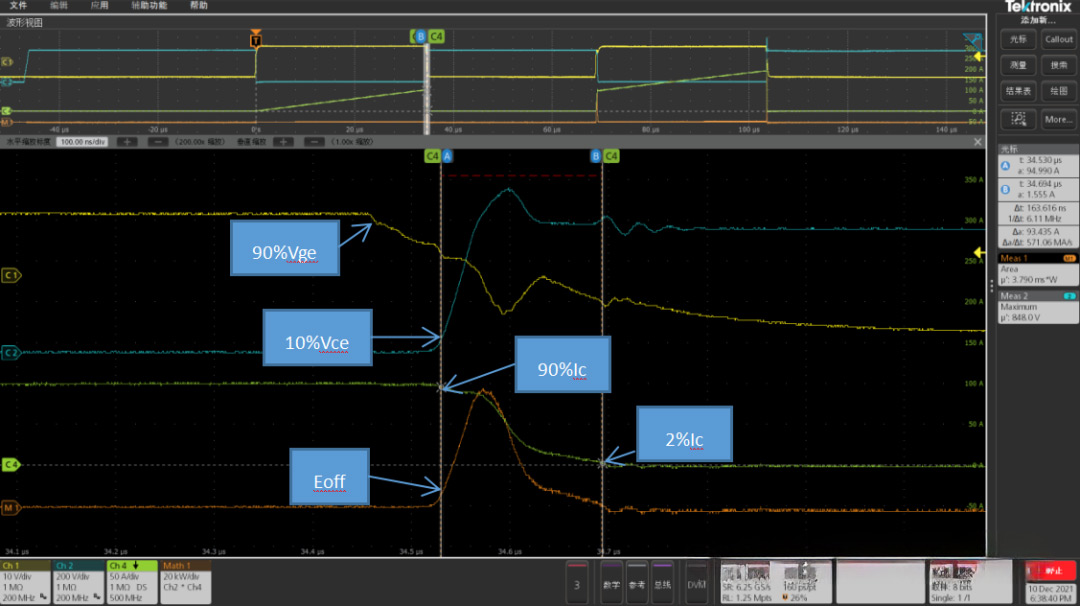
Task: Open the Math 1 badge settings
Action: [x=184, y=580]
